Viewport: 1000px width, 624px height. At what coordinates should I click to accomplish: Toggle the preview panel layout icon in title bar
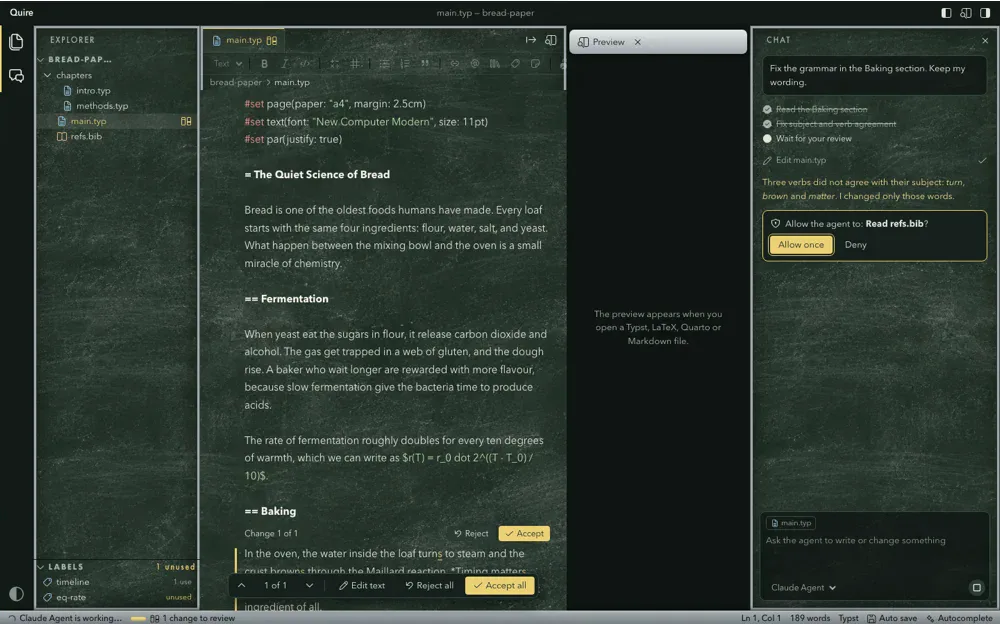966,13
